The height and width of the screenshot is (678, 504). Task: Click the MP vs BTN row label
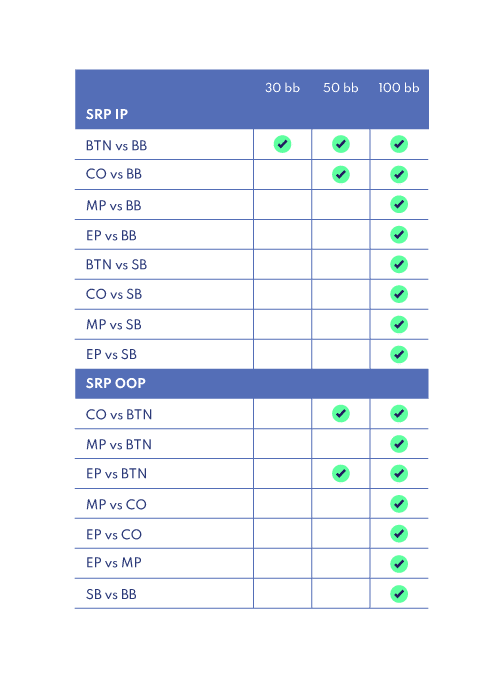click(119, 444)
